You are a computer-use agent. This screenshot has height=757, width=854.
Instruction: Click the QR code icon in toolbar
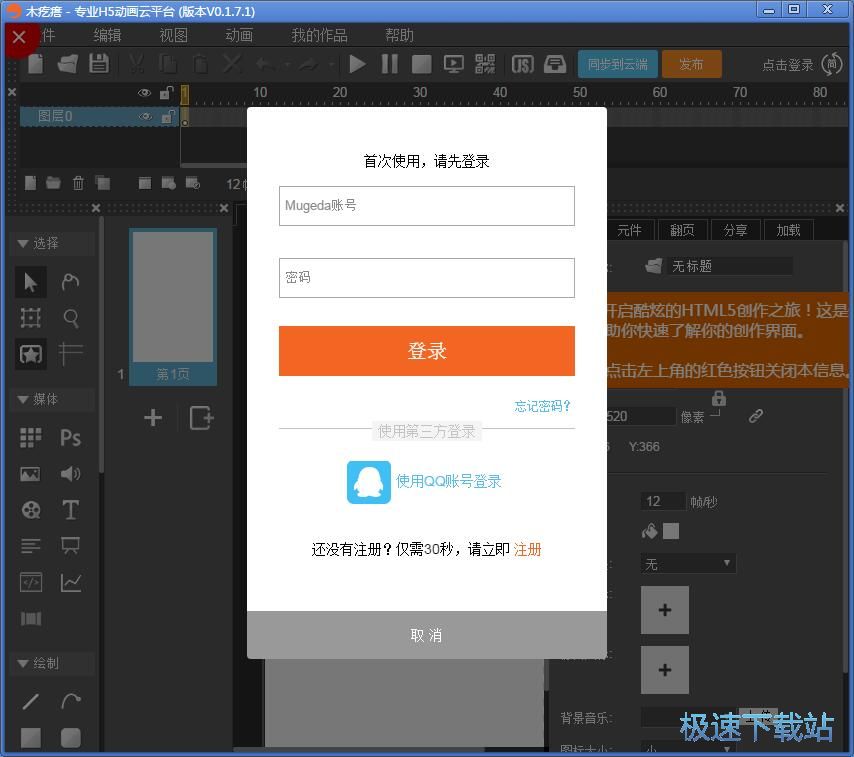click(485, 64)
